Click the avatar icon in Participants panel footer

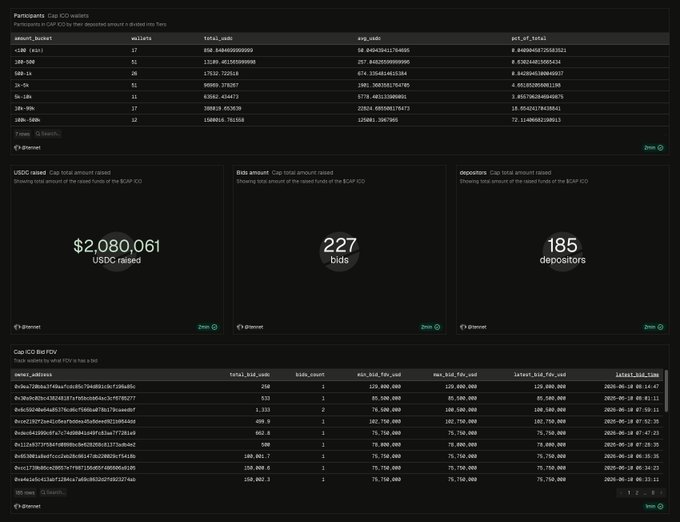click(x=17, y=148)
